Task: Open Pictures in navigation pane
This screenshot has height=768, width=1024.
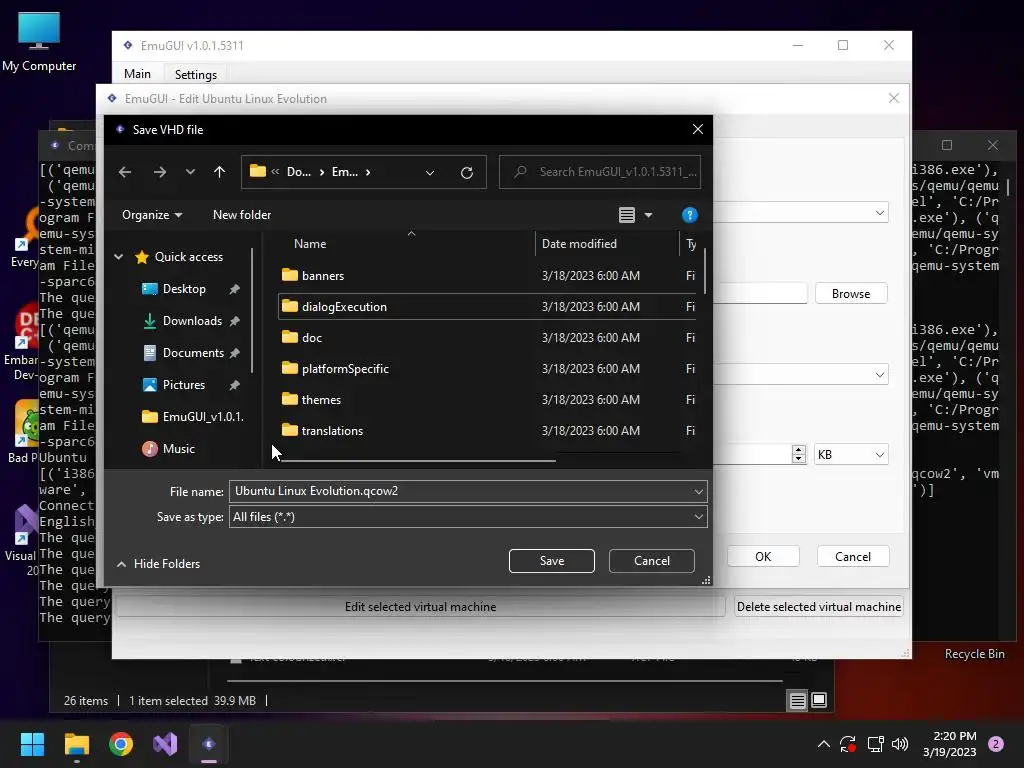Action: point(184,385)
